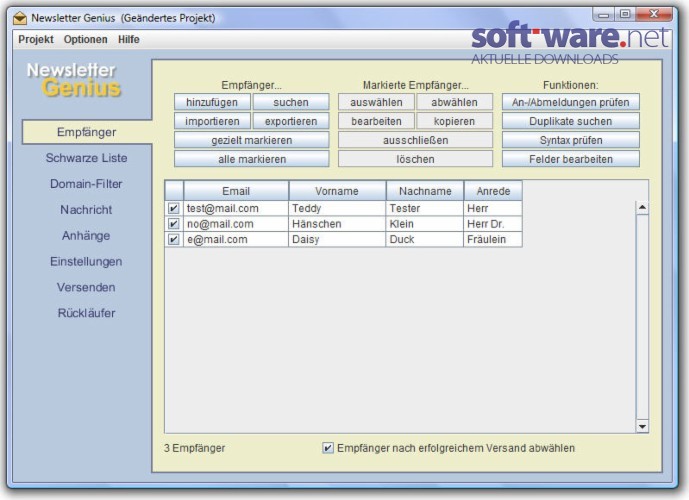Click the gezielt markieren button
This screenshot has width=689, height=500.
[x=251, y=140]
